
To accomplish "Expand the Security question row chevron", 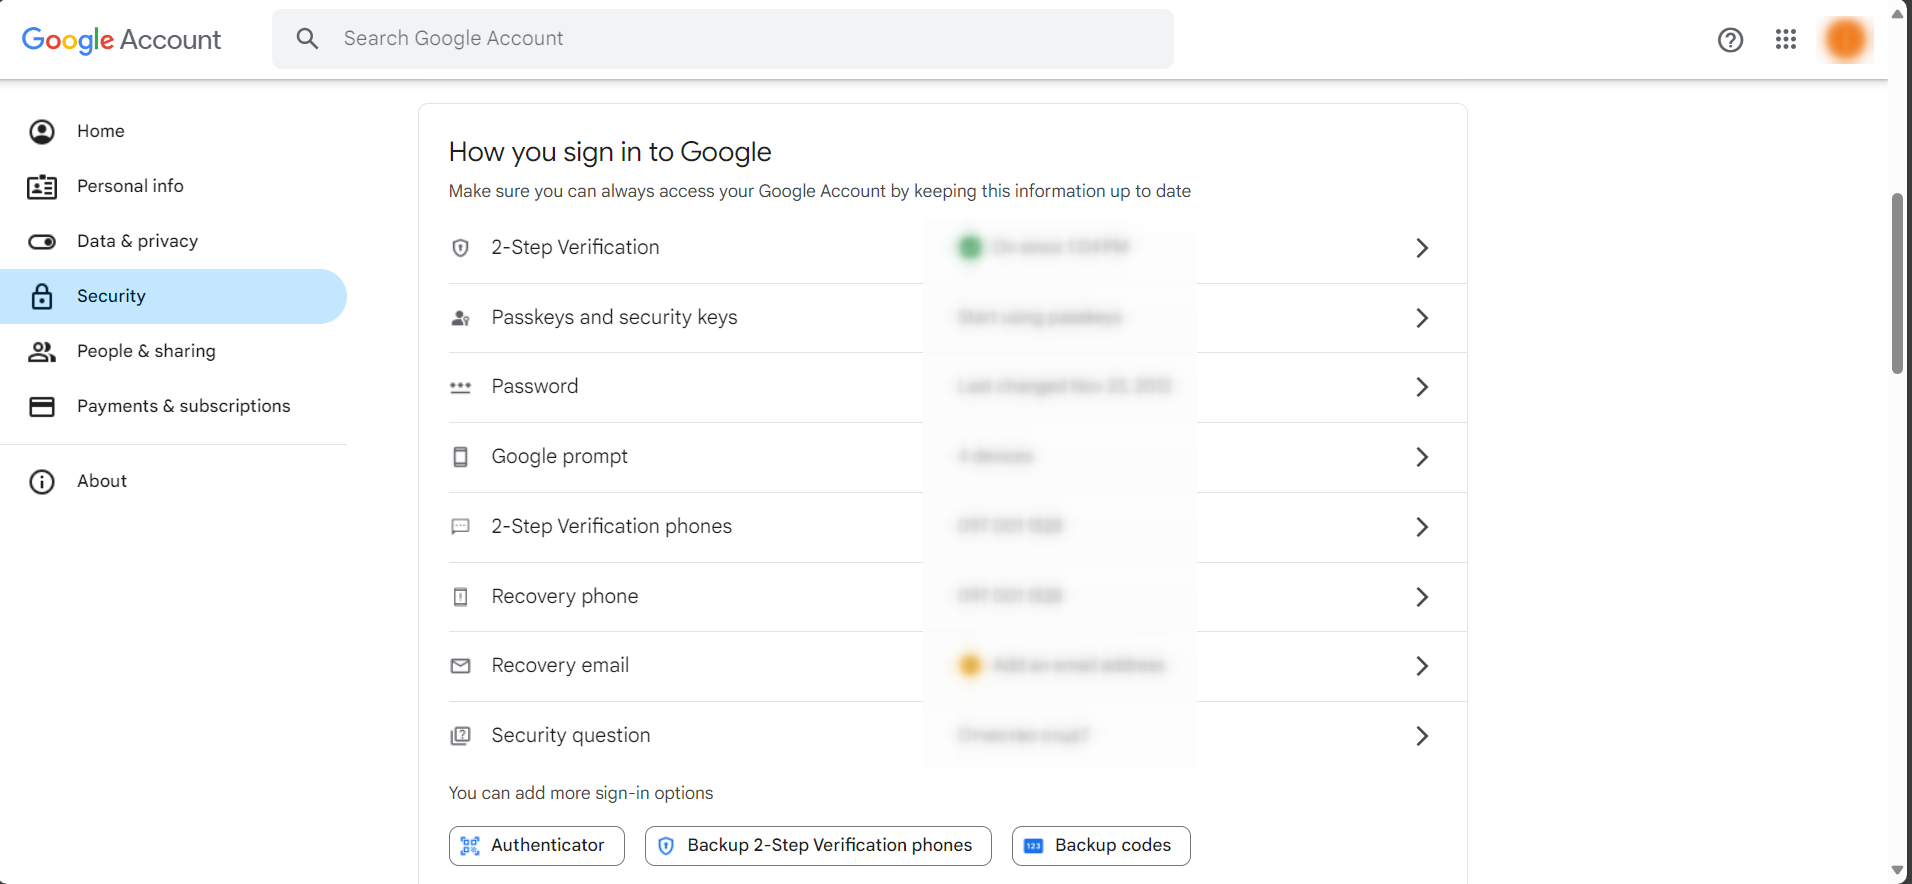I will tap(1422, 736).
